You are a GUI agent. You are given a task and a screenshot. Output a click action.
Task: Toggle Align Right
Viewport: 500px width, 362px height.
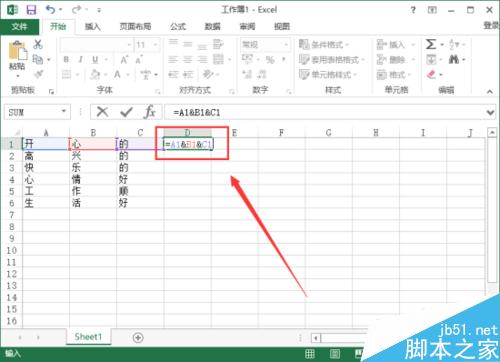click(x=202, y=59)
